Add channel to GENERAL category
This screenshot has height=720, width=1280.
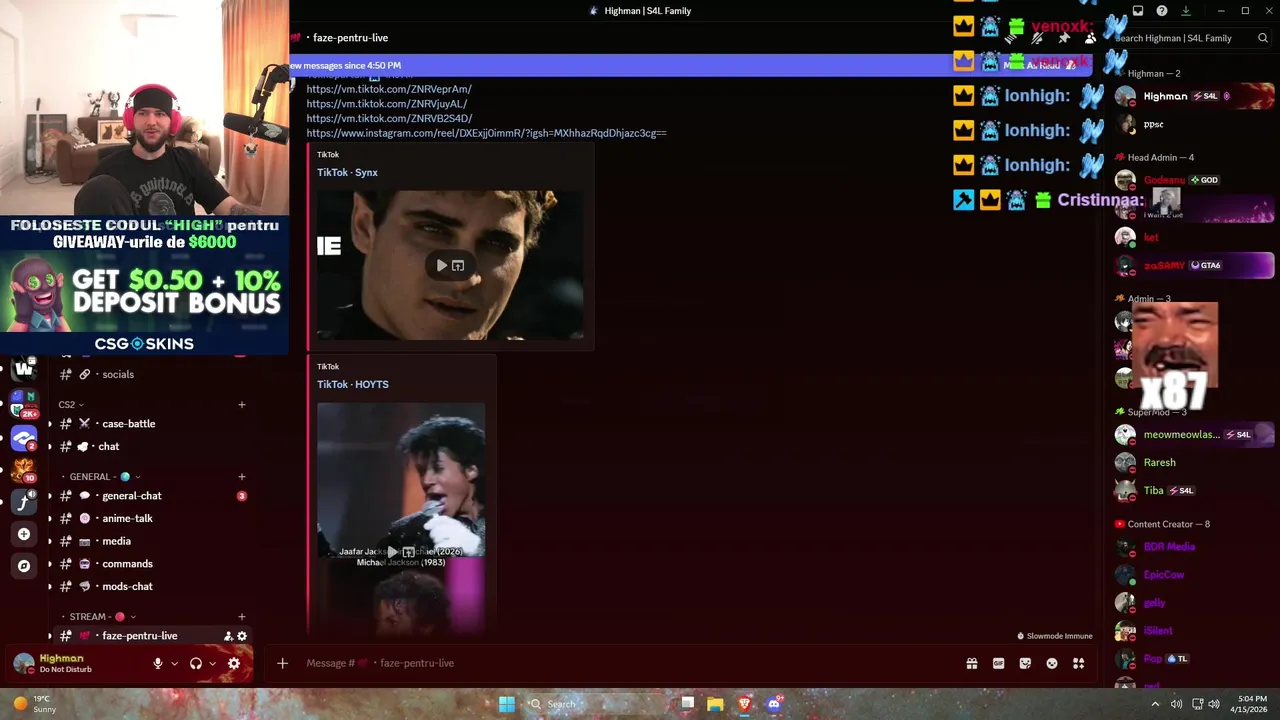tap(242, 477)
